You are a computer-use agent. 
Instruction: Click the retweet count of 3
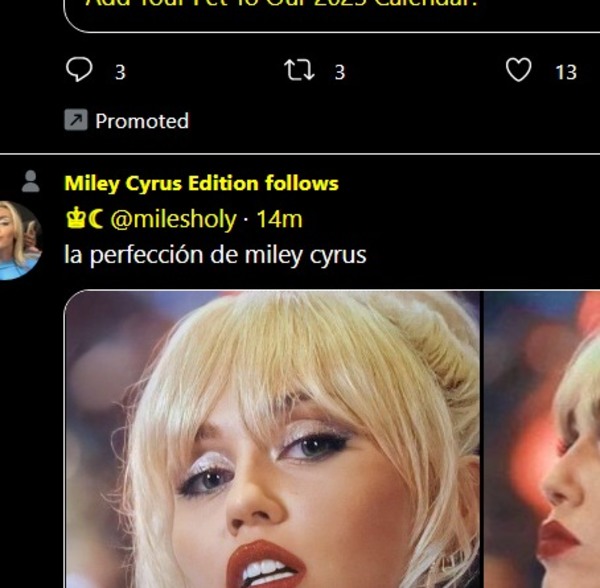click(340, 72)
